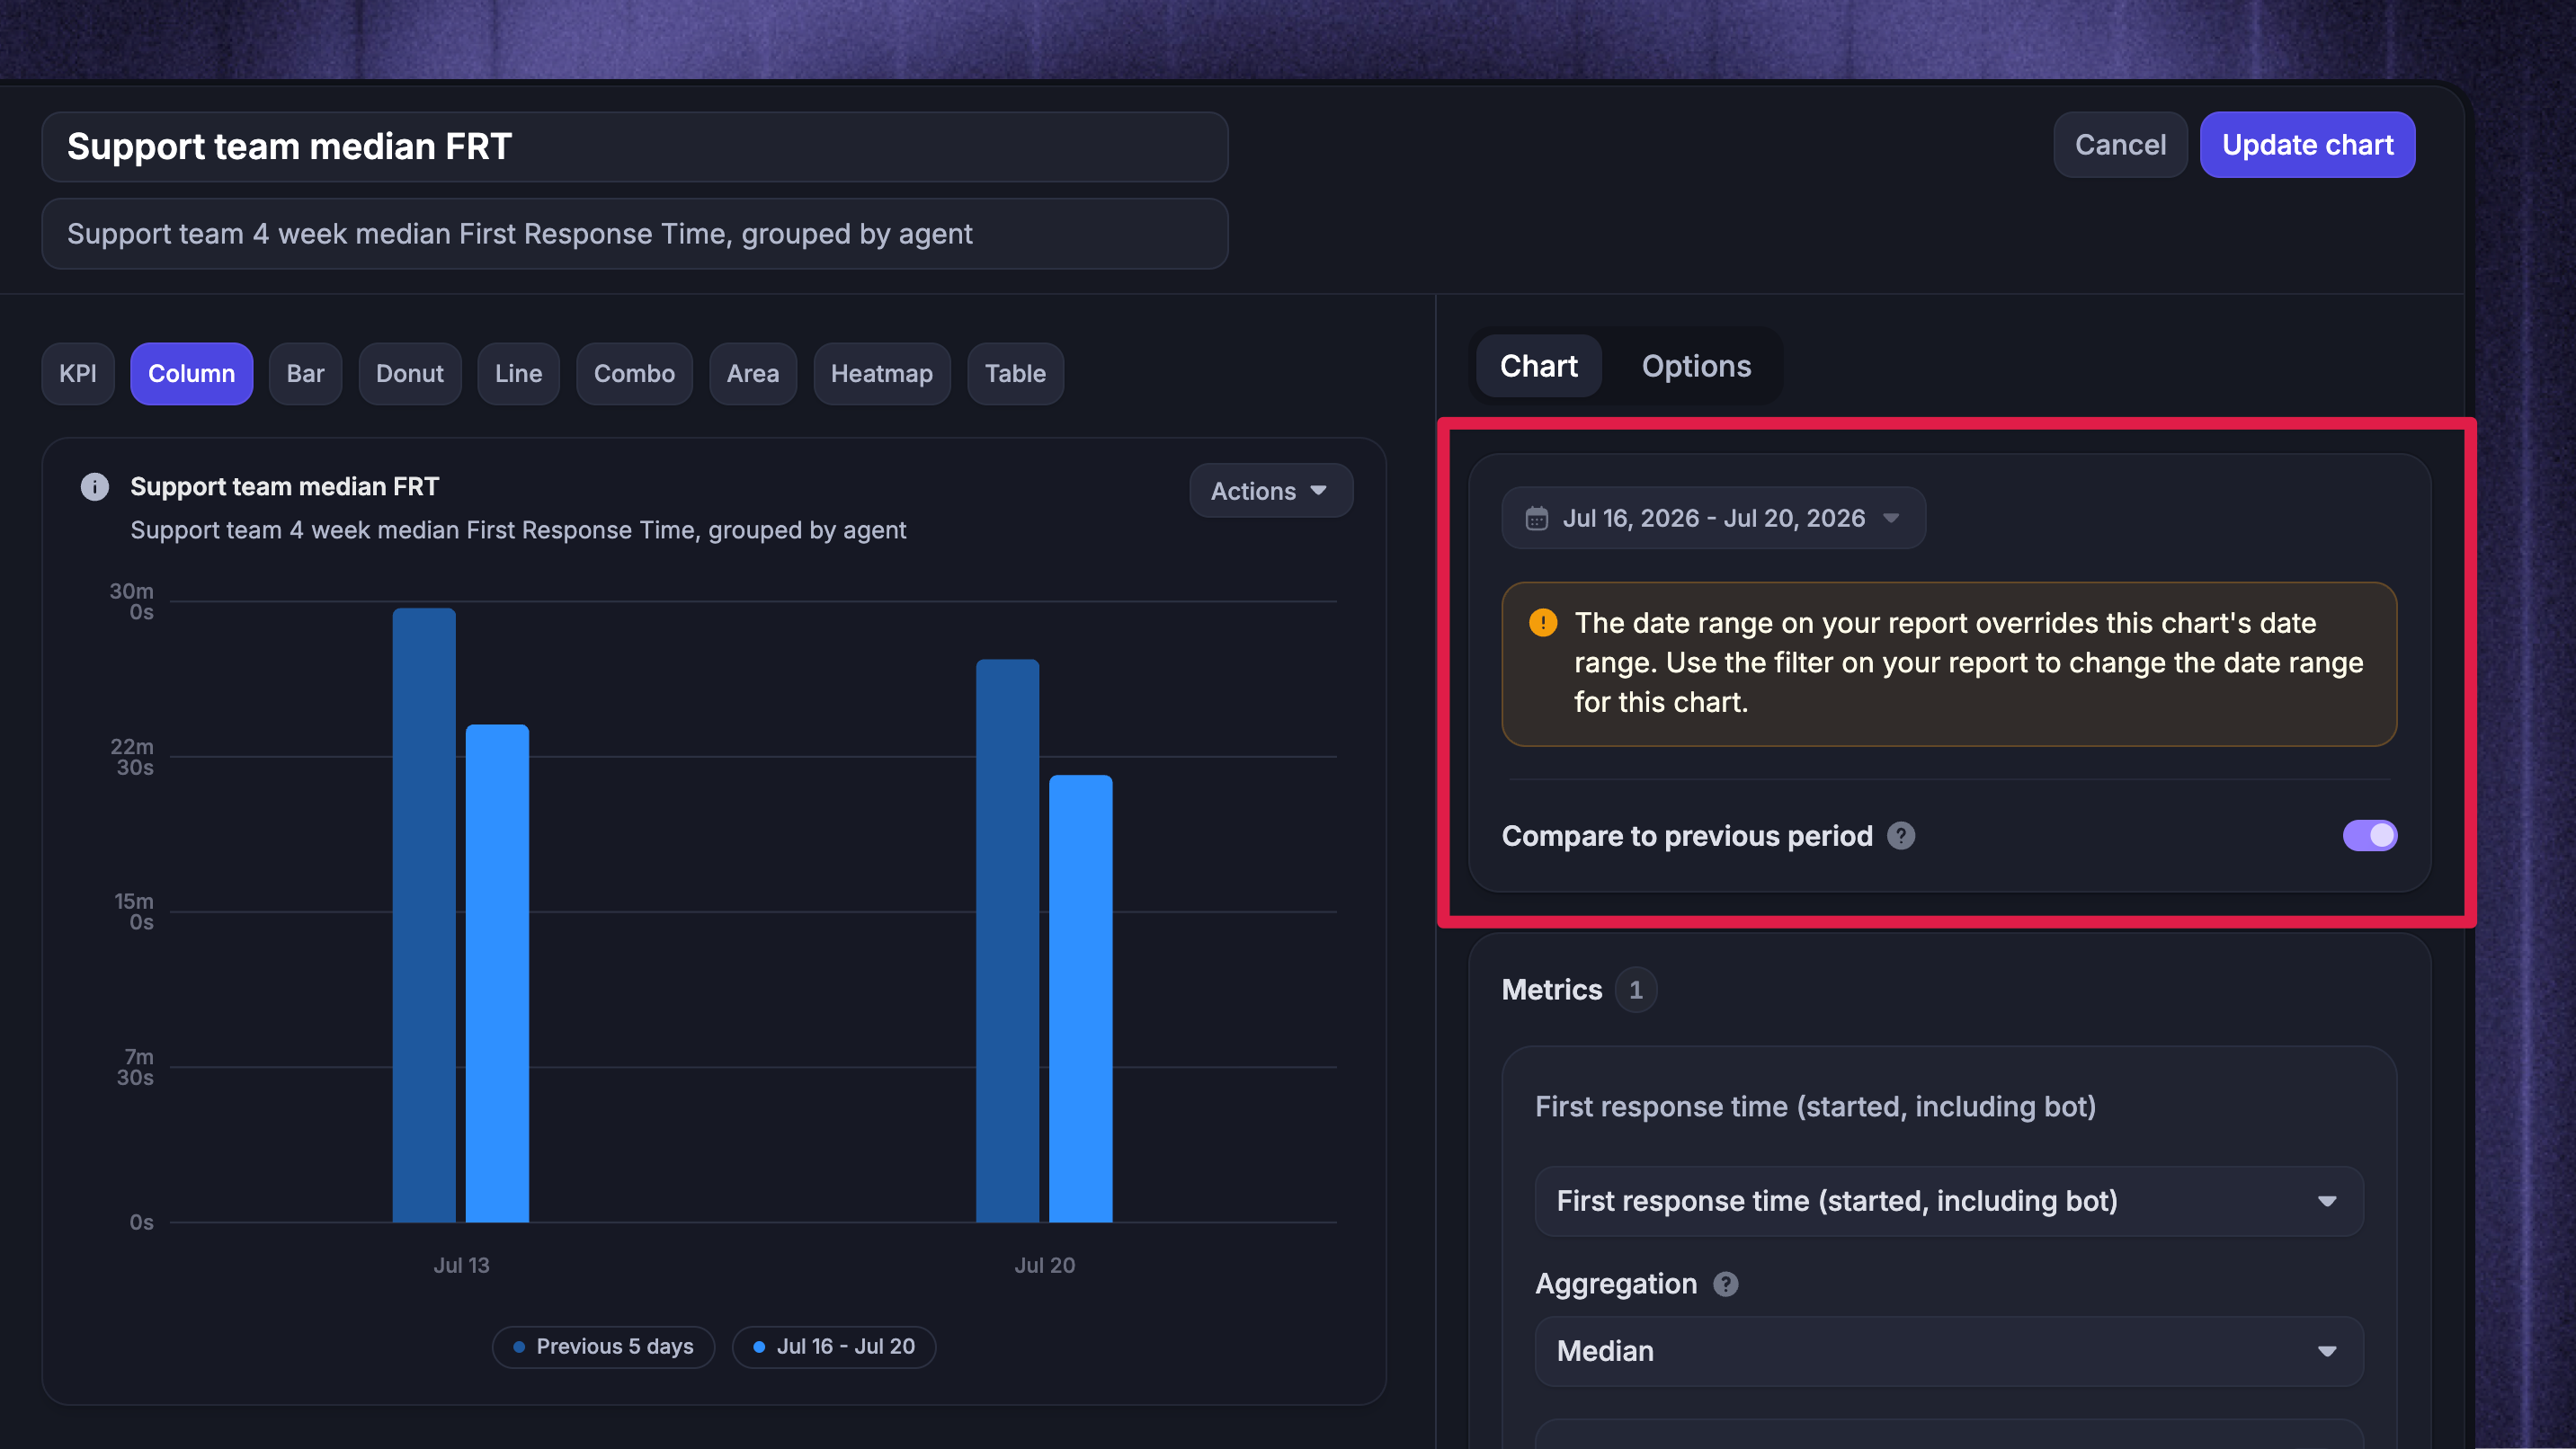The width and height of the screenshot is (2576, 1449).
Task: Toggle Compare to previous period switch
Action: 2369,836
